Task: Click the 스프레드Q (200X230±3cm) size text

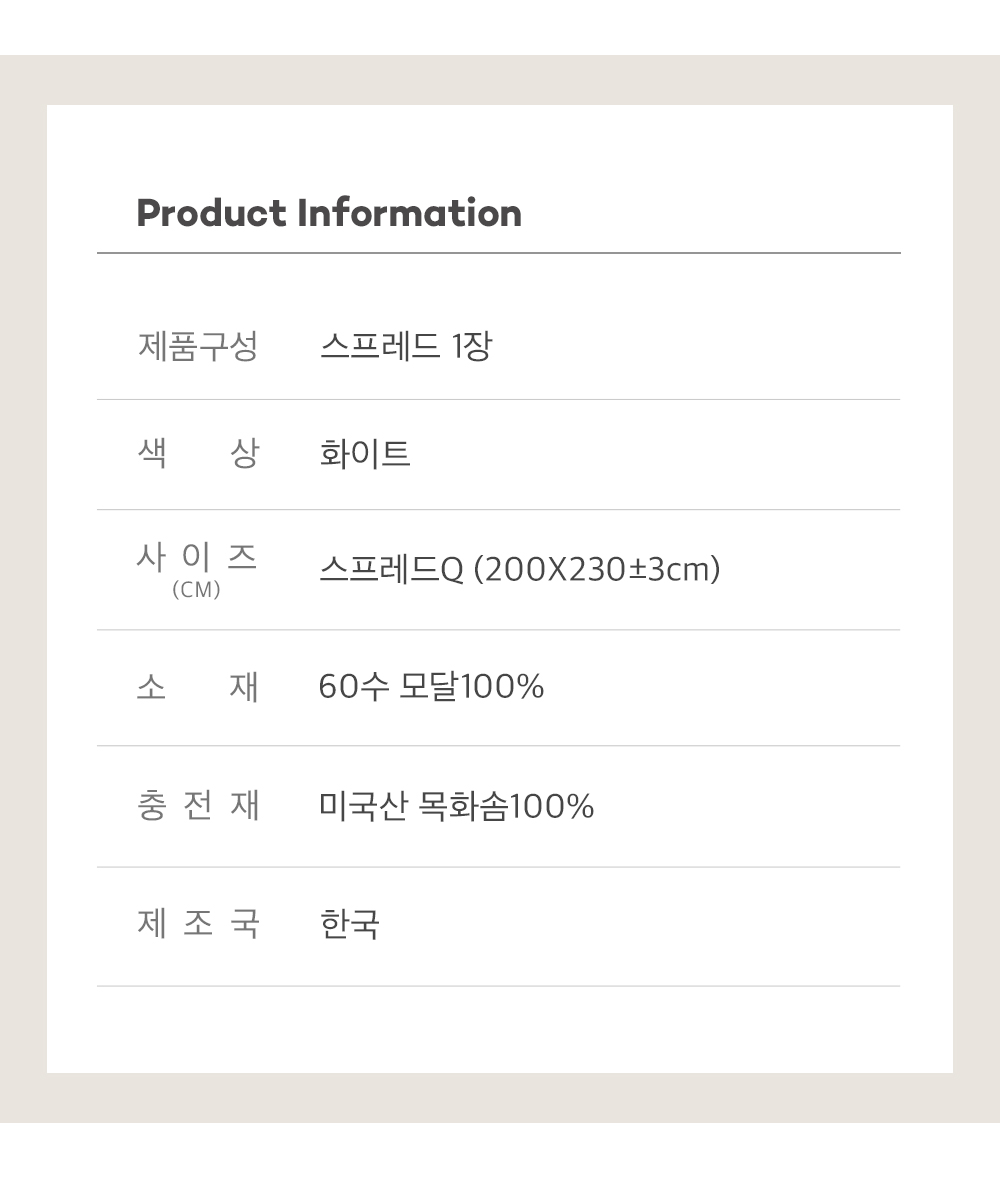Action: [520, 569]
